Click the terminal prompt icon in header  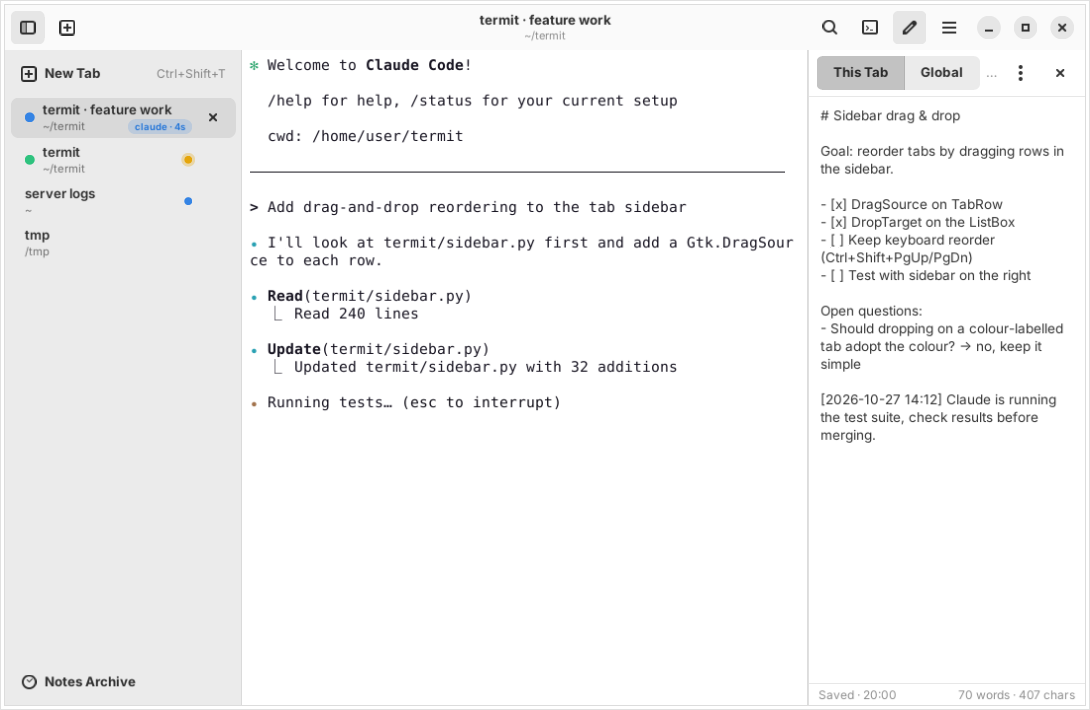[870, 28]
